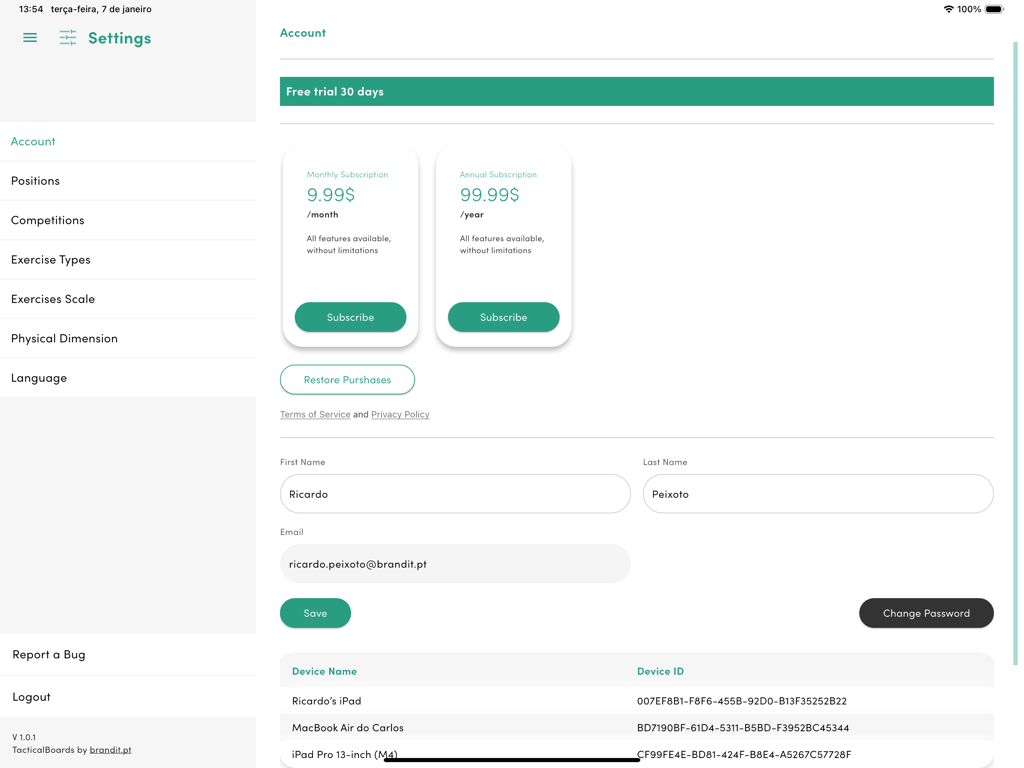This screenshot has height=768, width=1024.
Task: Click the Wi-Fi status icon
Action: pyautogui.click(x=948, y=10)
